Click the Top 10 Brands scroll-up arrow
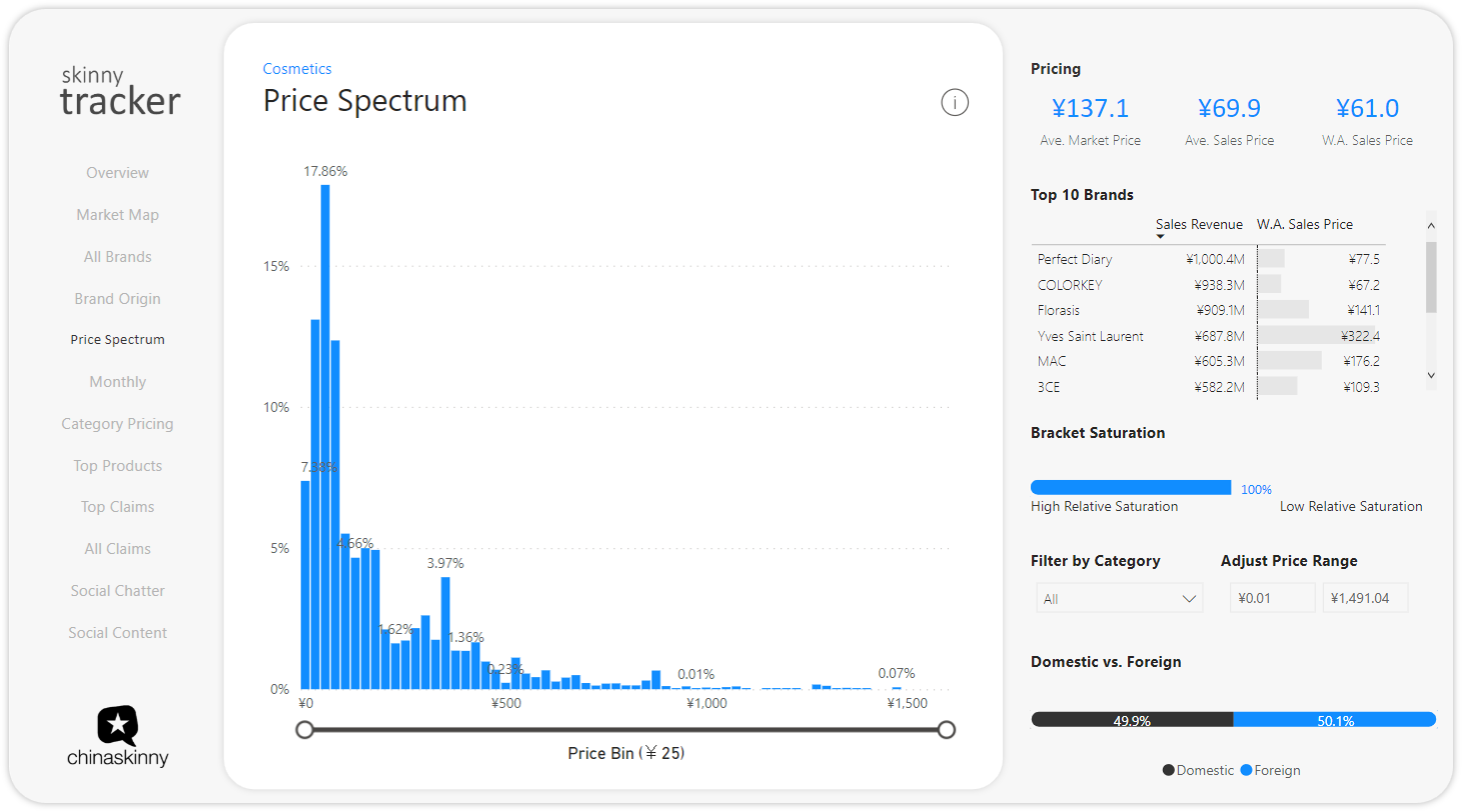 (1431, 226)
